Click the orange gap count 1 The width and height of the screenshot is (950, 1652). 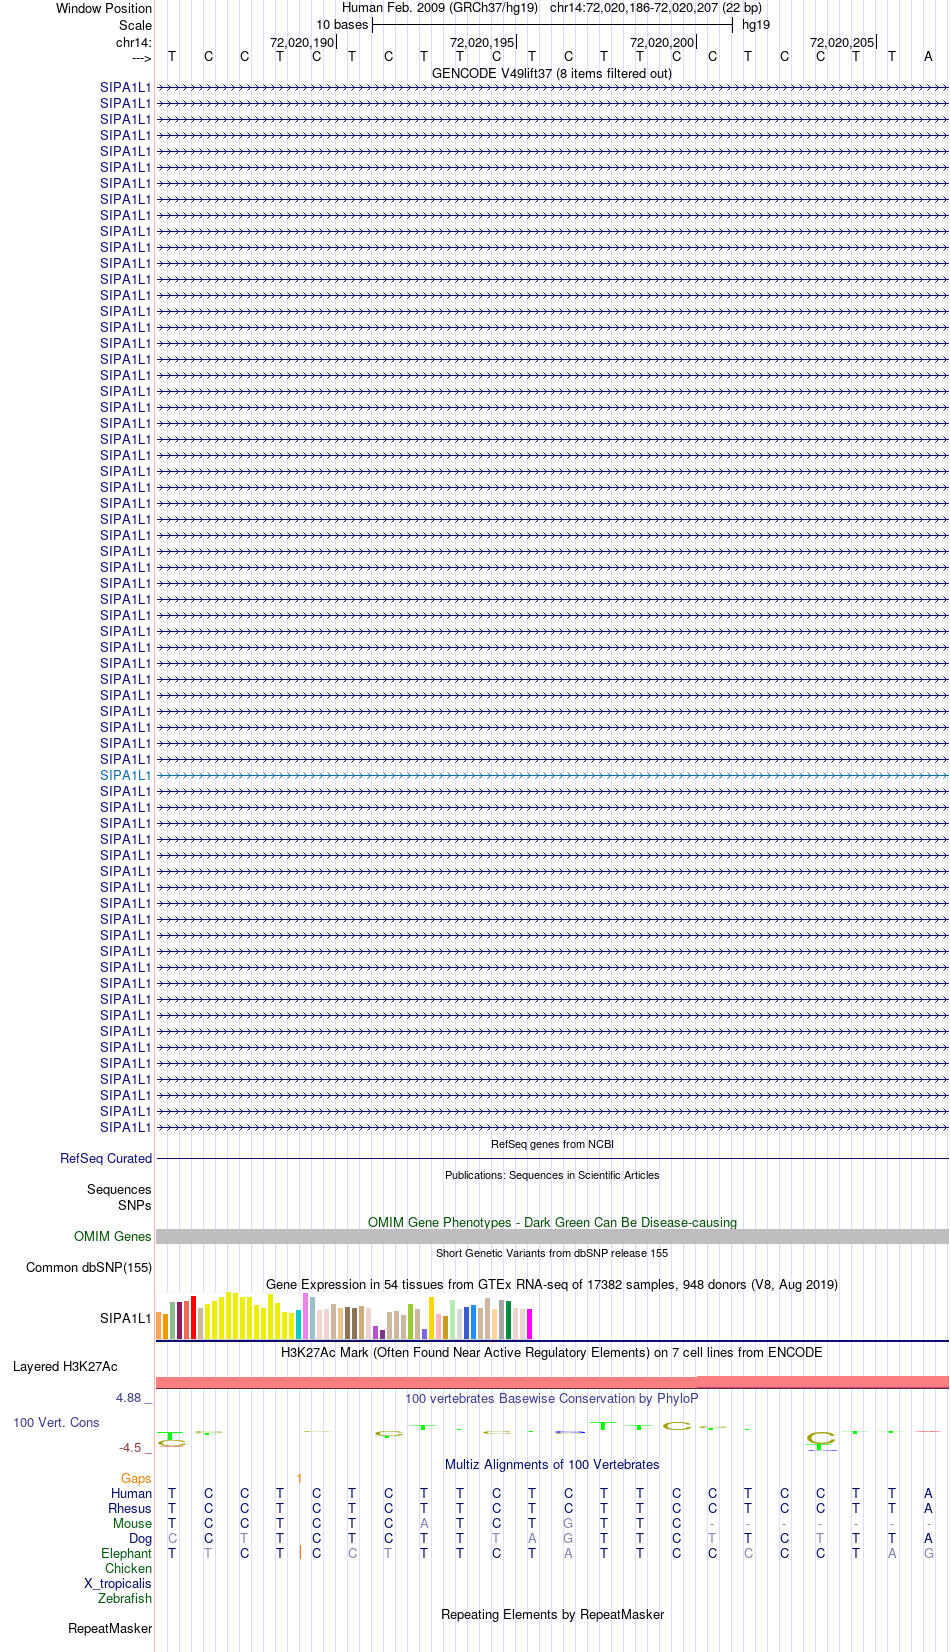coord(299,1478)
